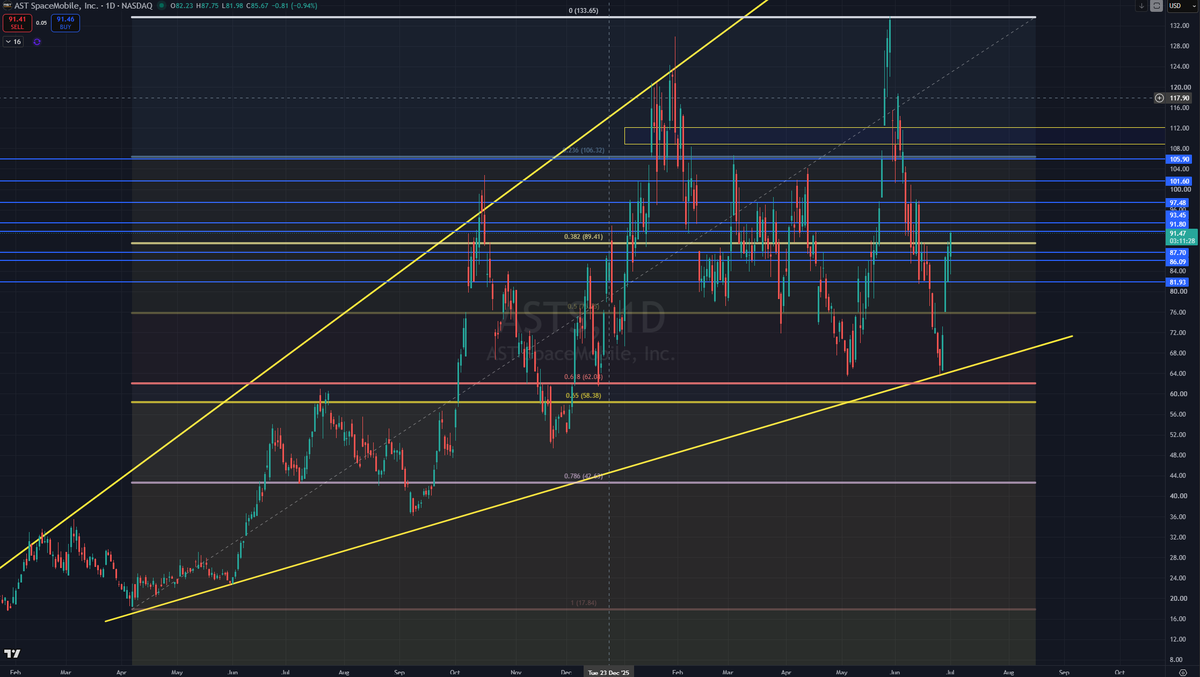
Task: Click the 91.46 BUY button
Action: click(68, 23)
